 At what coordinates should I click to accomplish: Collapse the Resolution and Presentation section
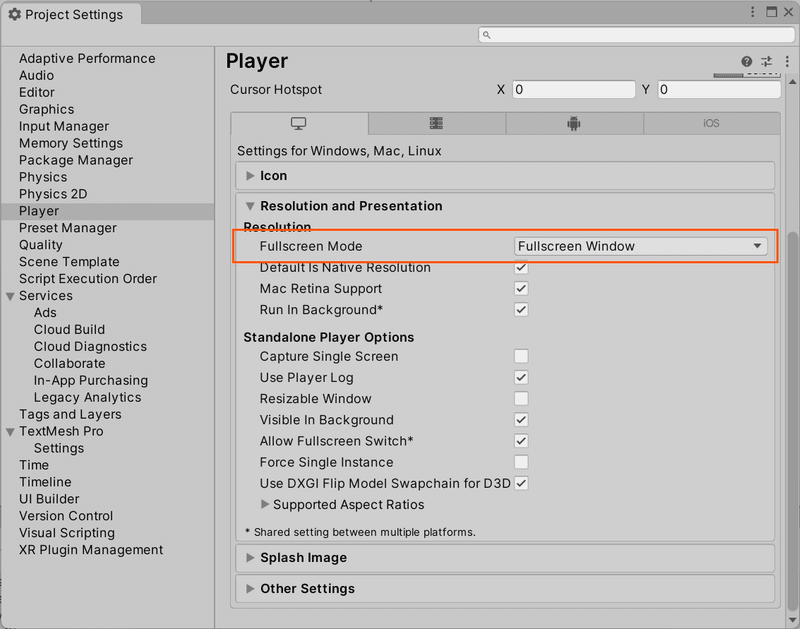pyautogui.click(x=249, y=206)
